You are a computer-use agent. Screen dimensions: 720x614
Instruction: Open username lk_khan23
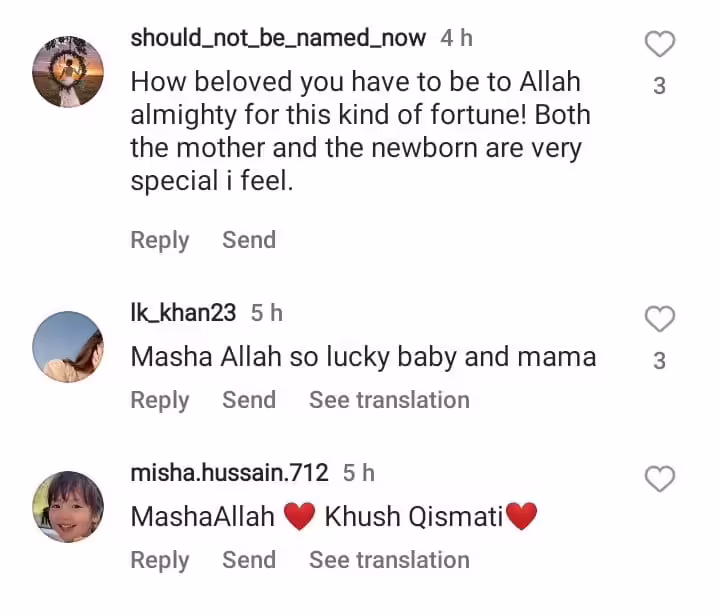pos(183,313)
